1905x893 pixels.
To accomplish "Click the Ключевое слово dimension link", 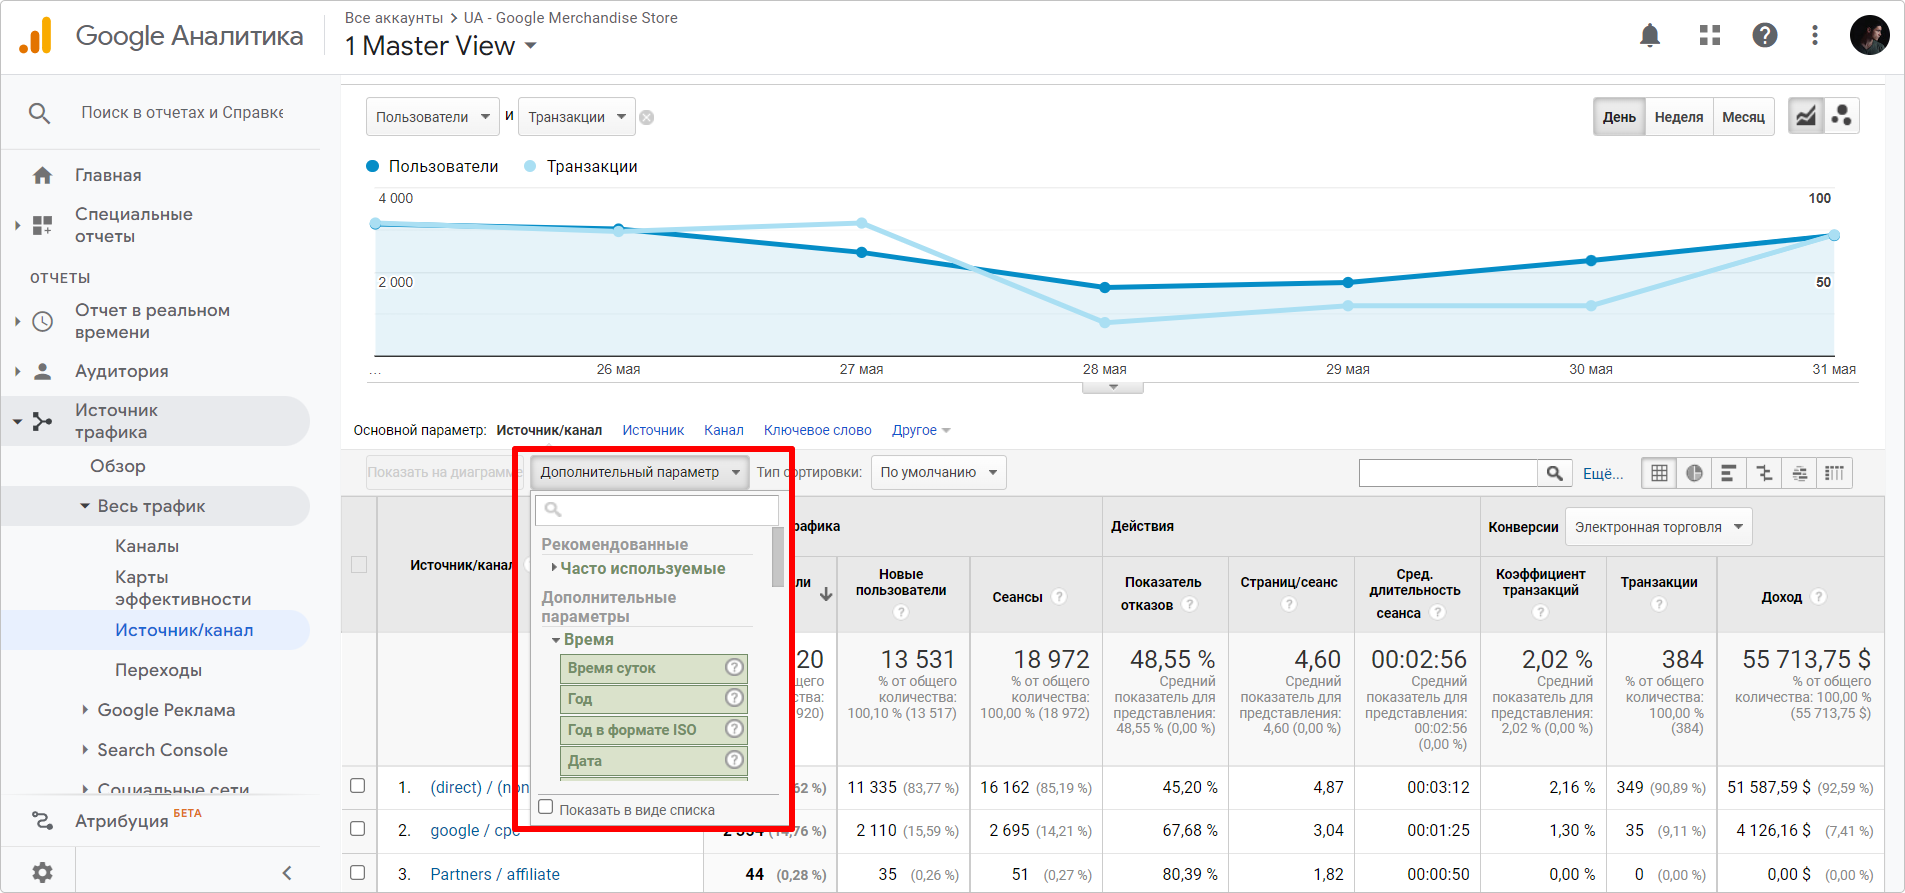I will pyautogui.click(x=818, y=431).
